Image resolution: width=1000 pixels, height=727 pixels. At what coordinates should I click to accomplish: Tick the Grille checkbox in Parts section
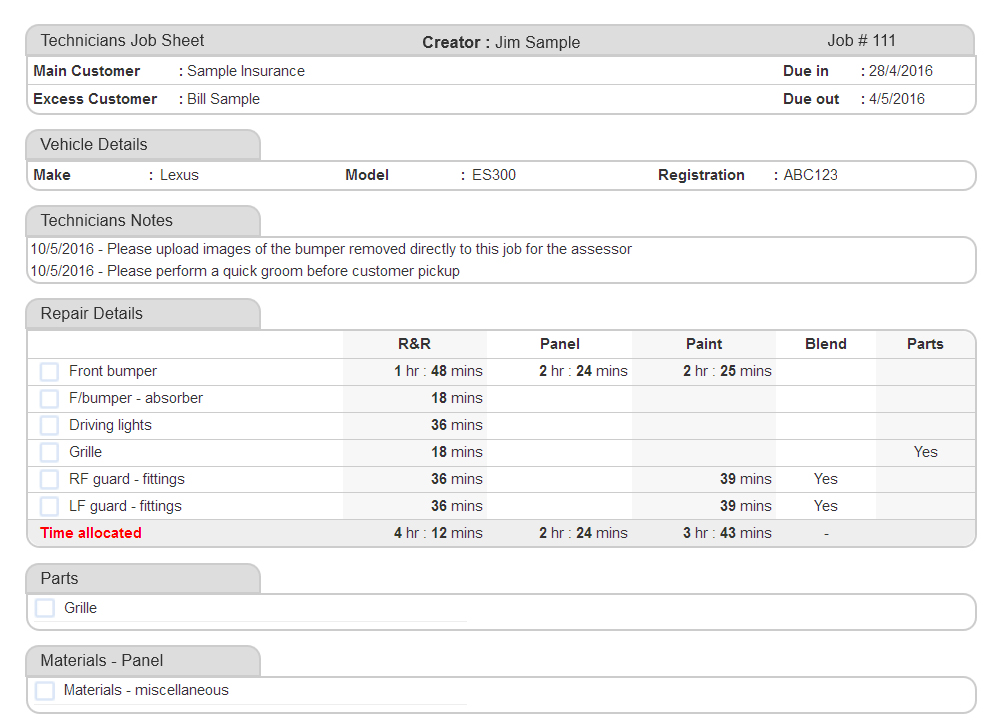click(45, 608)
